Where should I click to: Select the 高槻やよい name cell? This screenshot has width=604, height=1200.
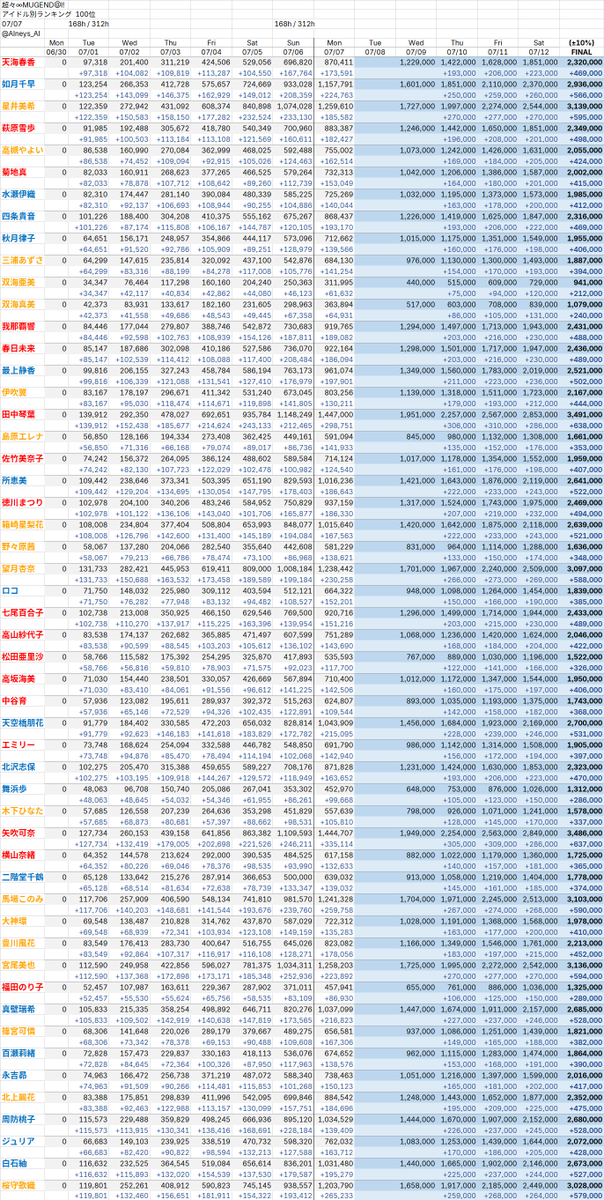(21, 148)
